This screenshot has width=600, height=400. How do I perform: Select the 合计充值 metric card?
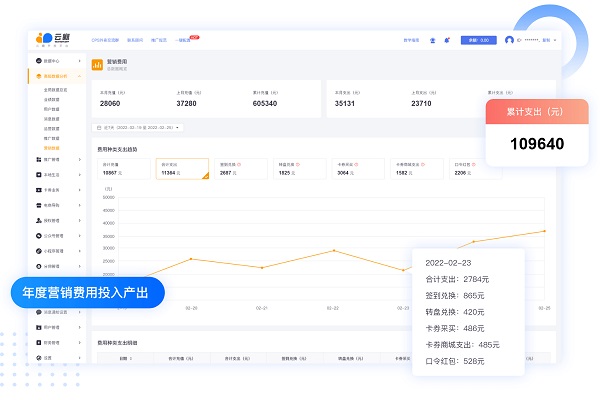point(124,169)
